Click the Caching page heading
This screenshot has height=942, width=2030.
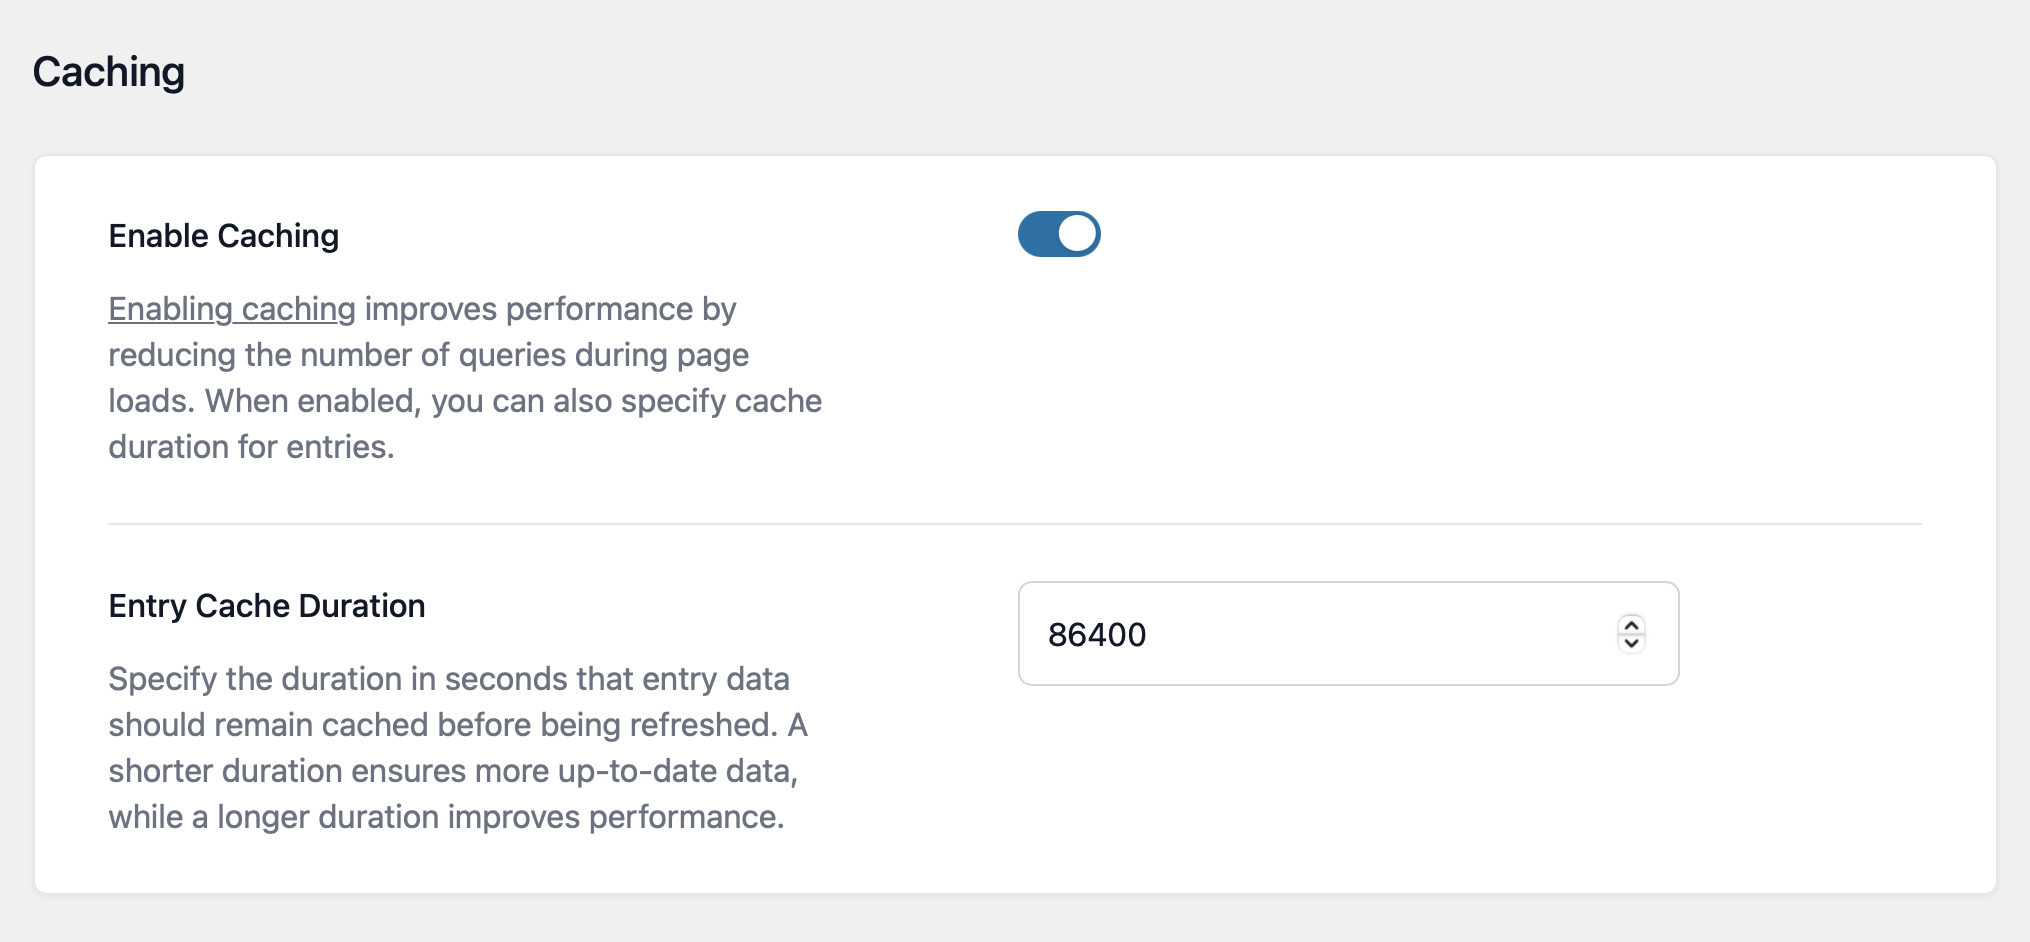point(108,72)
